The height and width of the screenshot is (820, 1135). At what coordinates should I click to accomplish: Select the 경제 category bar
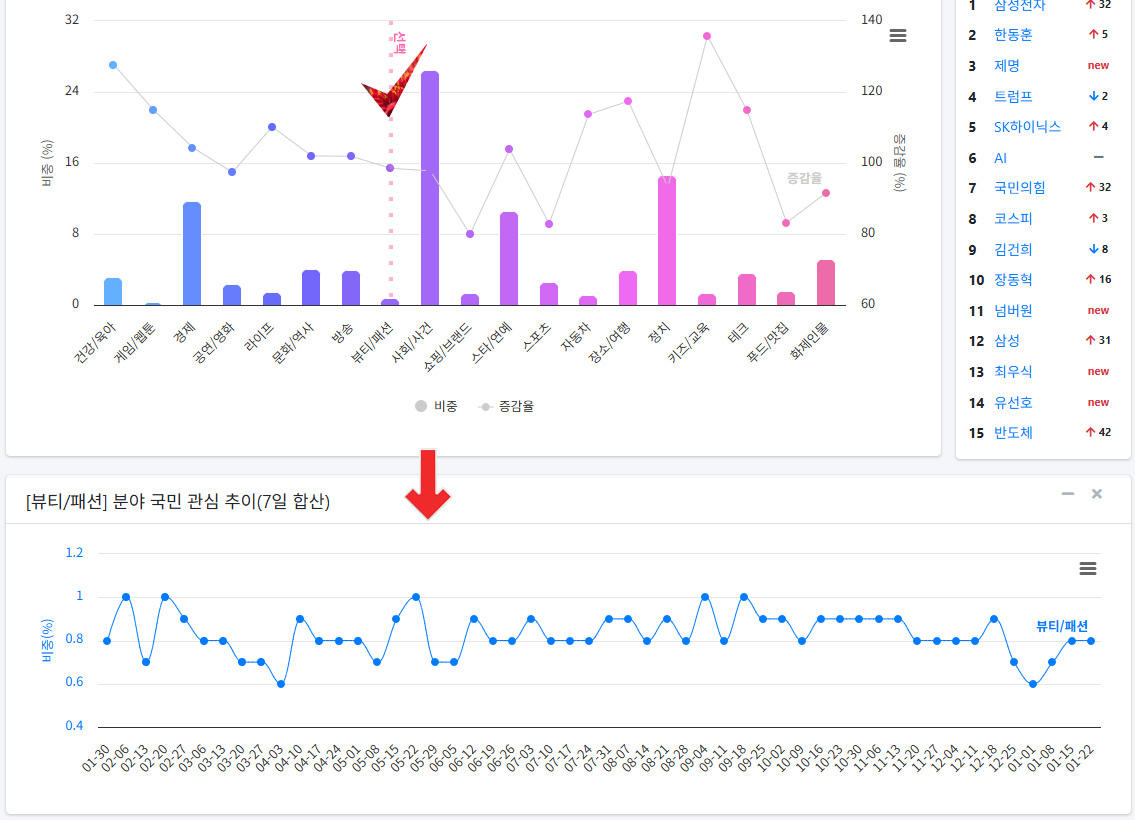point(192,253)
